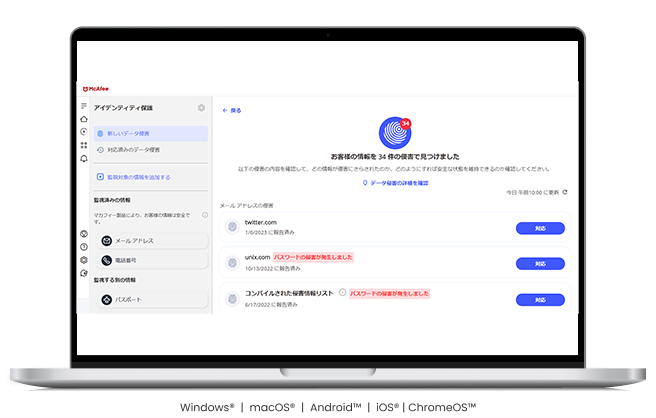656x418 pixels.
Task: Click the gear icon beside アイデンティティ保護 title
Action: [201, 108]
